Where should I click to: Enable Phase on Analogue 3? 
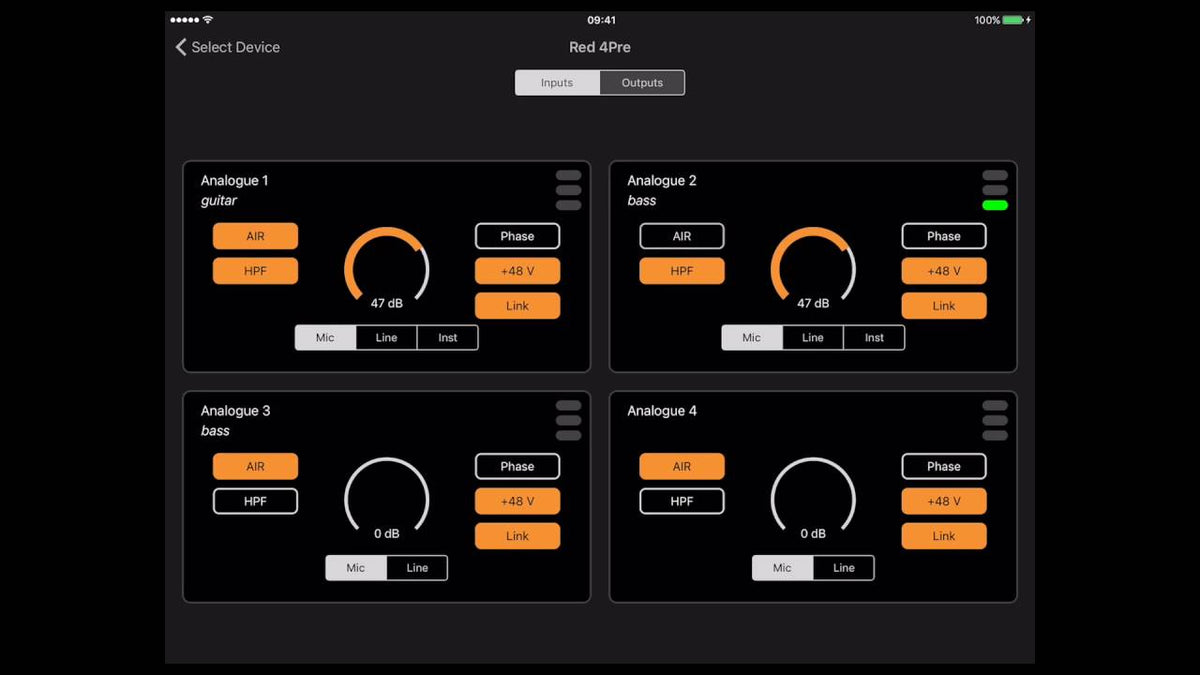(517, 466)
